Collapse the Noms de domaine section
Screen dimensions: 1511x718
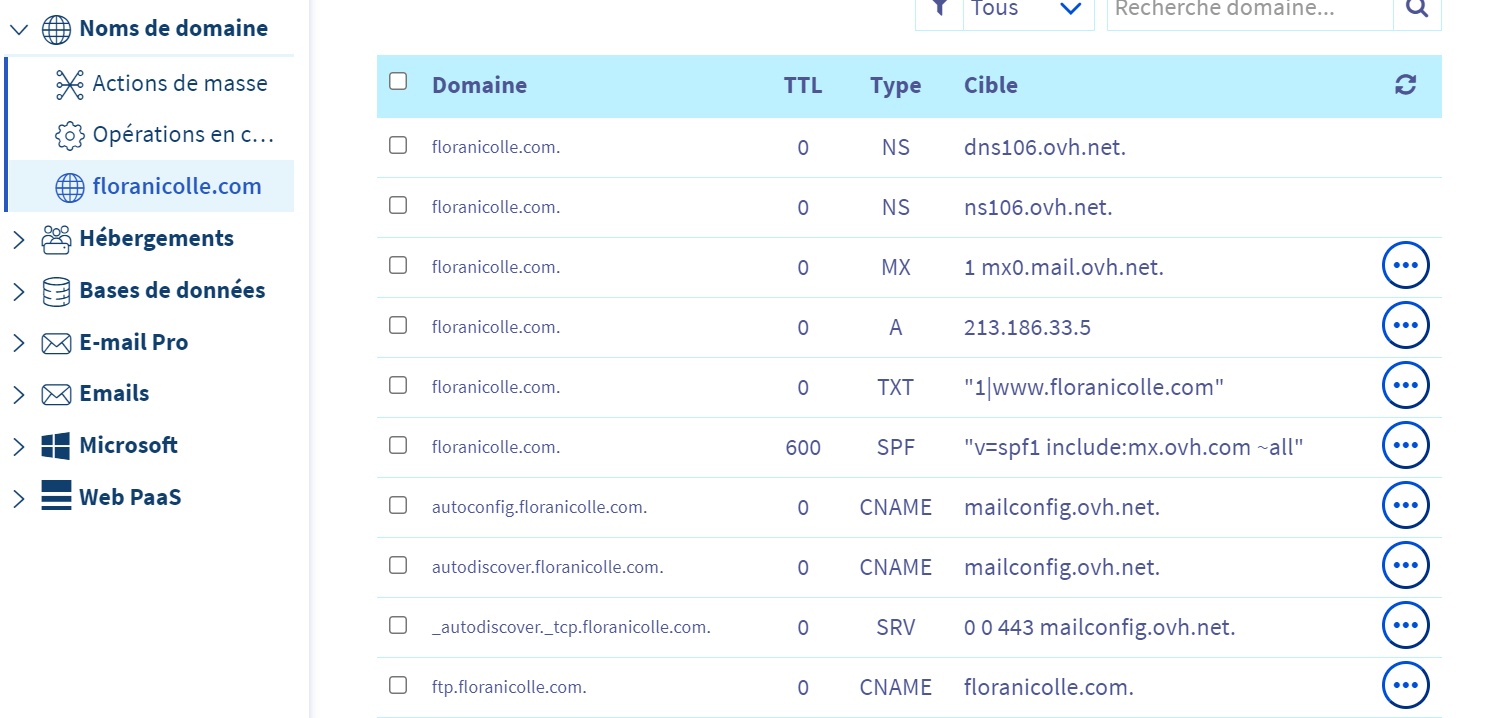click(18, 29)
